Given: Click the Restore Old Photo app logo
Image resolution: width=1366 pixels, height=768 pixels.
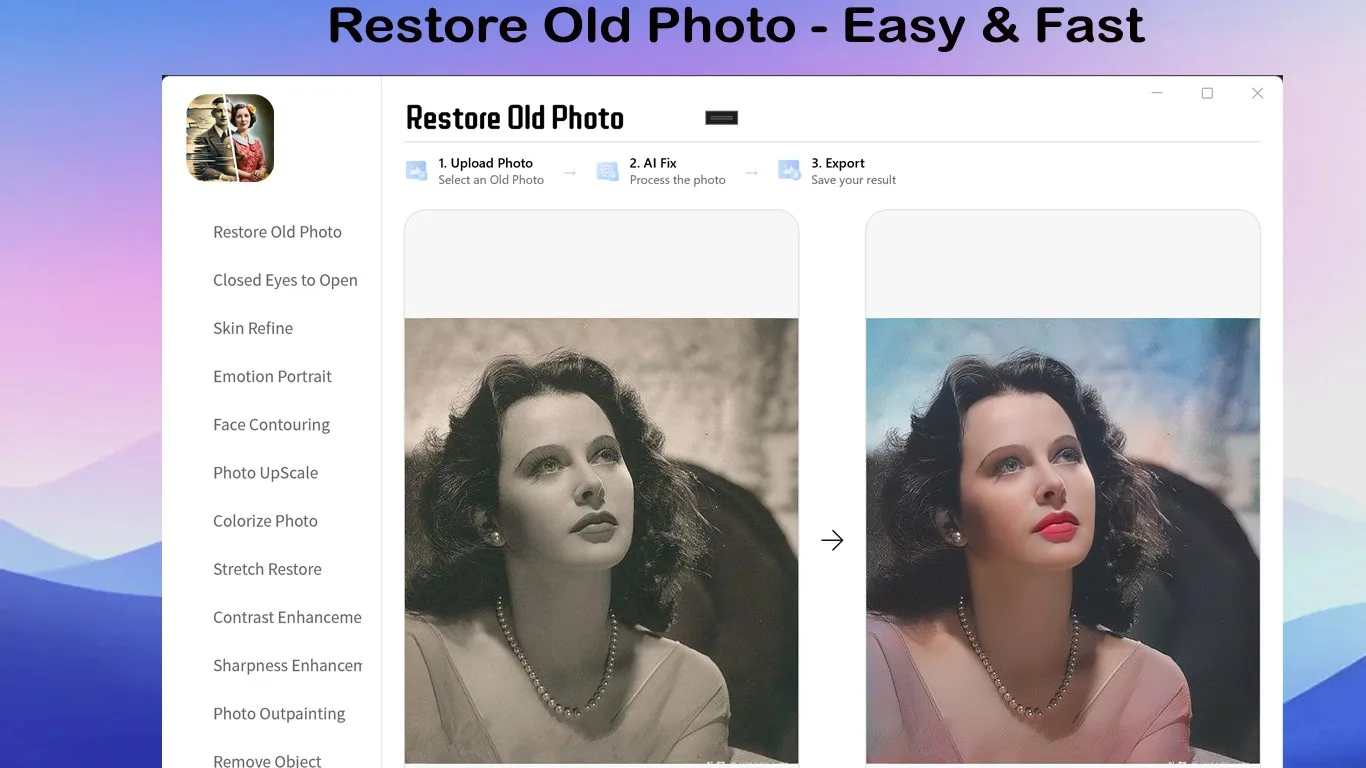Looking at the screenshot, I should pyautogui.click(x=230, y=138).
